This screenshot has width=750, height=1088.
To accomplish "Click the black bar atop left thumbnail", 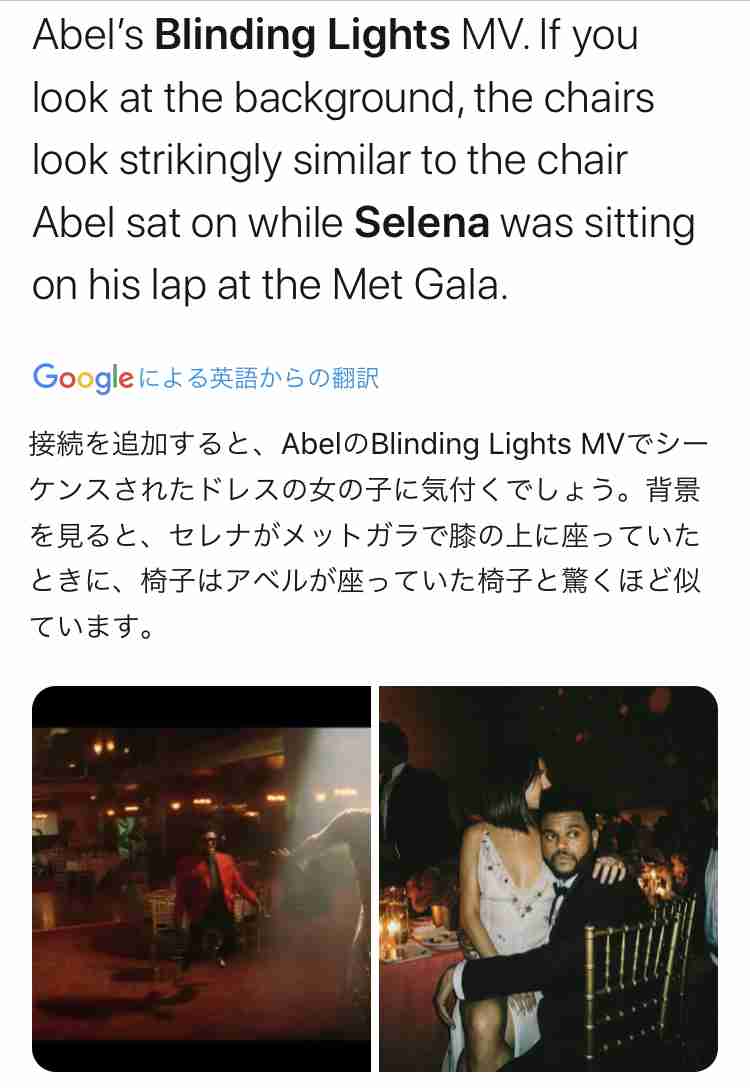I will pyautogui.click(x=201, y=706).
